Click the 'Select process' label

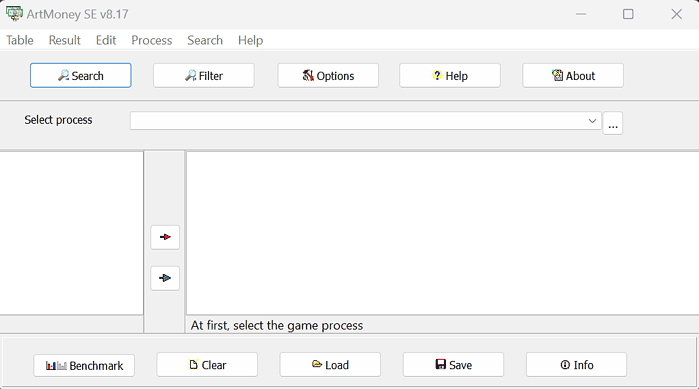(x=58, y=120)
